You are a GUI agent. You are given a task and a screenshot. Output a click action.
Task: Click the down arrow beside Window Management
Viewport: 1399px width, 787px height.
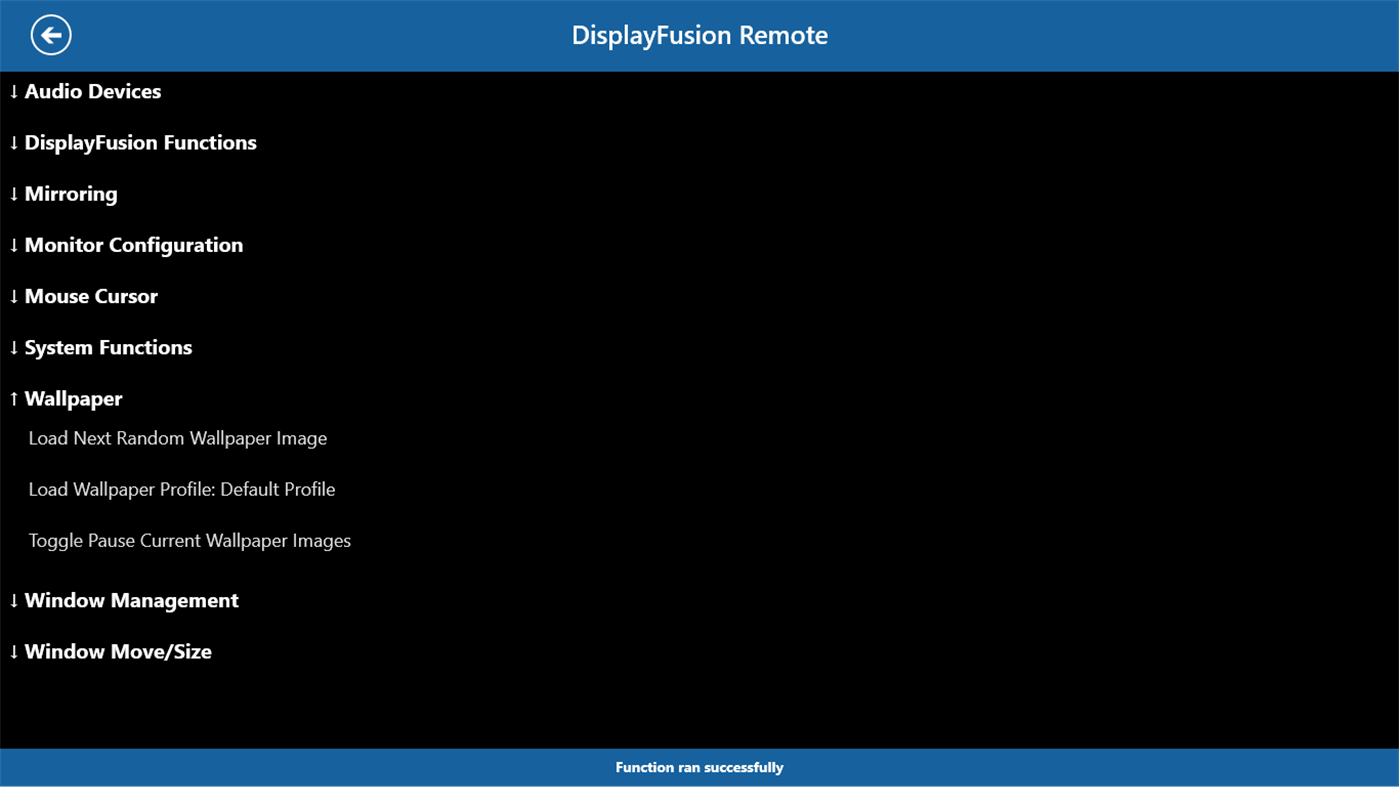[13, 600]
